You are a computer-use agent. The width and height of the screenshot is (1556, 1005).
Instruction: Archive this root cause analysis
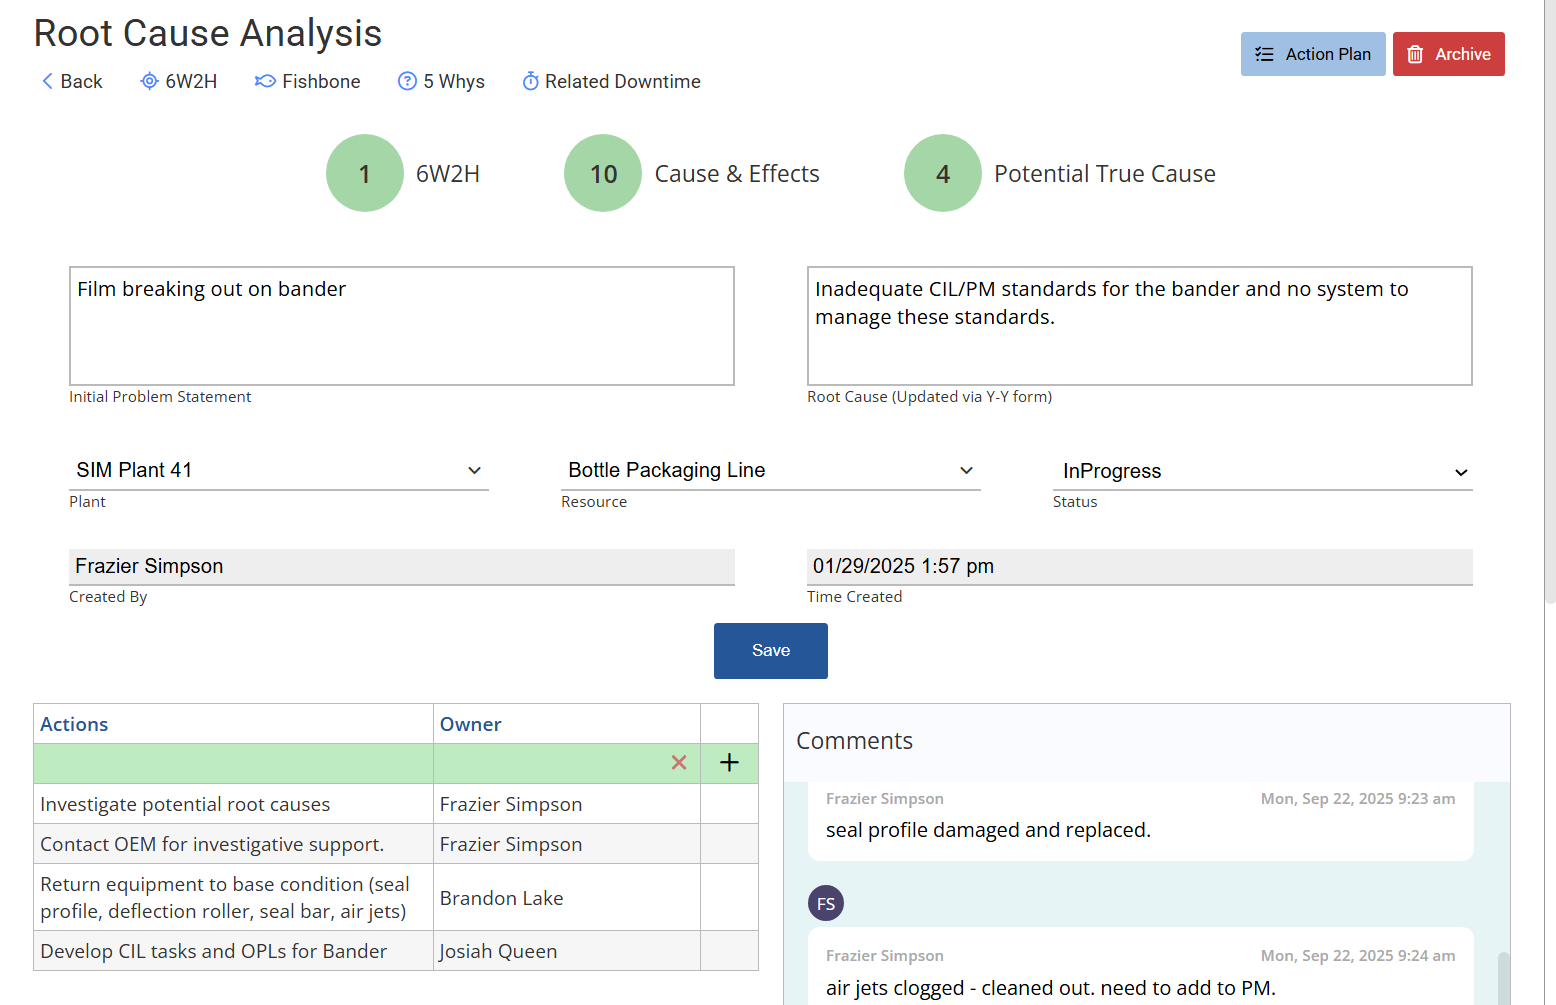tap(1448, 54)
